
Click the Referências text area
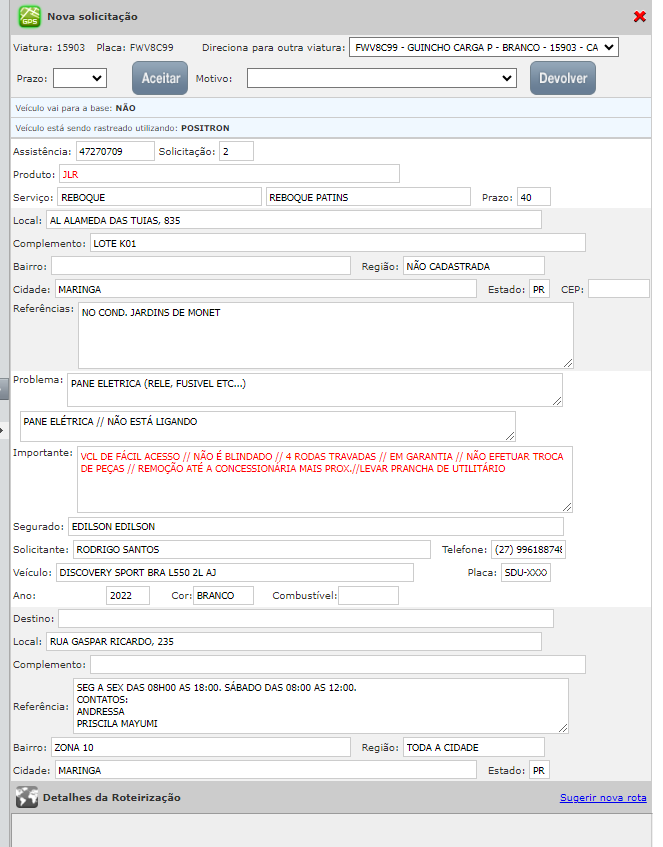326,335
